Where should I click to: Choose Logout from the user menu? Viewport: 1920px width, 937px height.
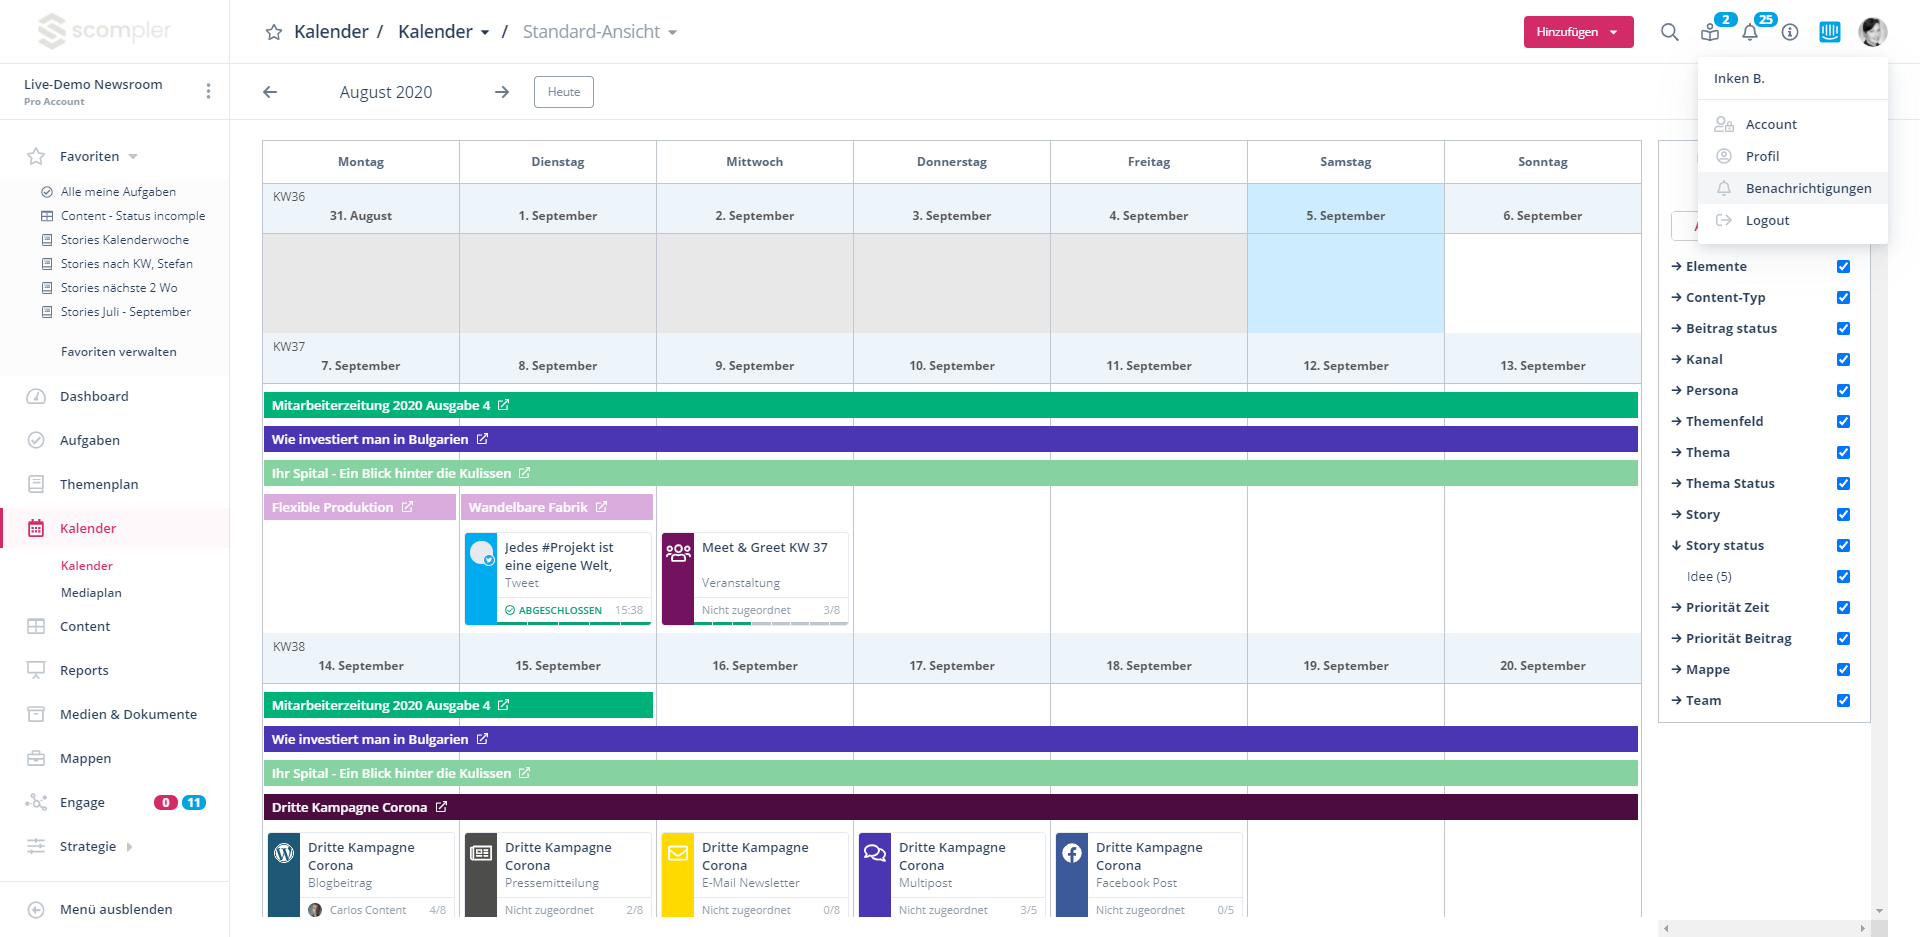tap(1767, 221)
